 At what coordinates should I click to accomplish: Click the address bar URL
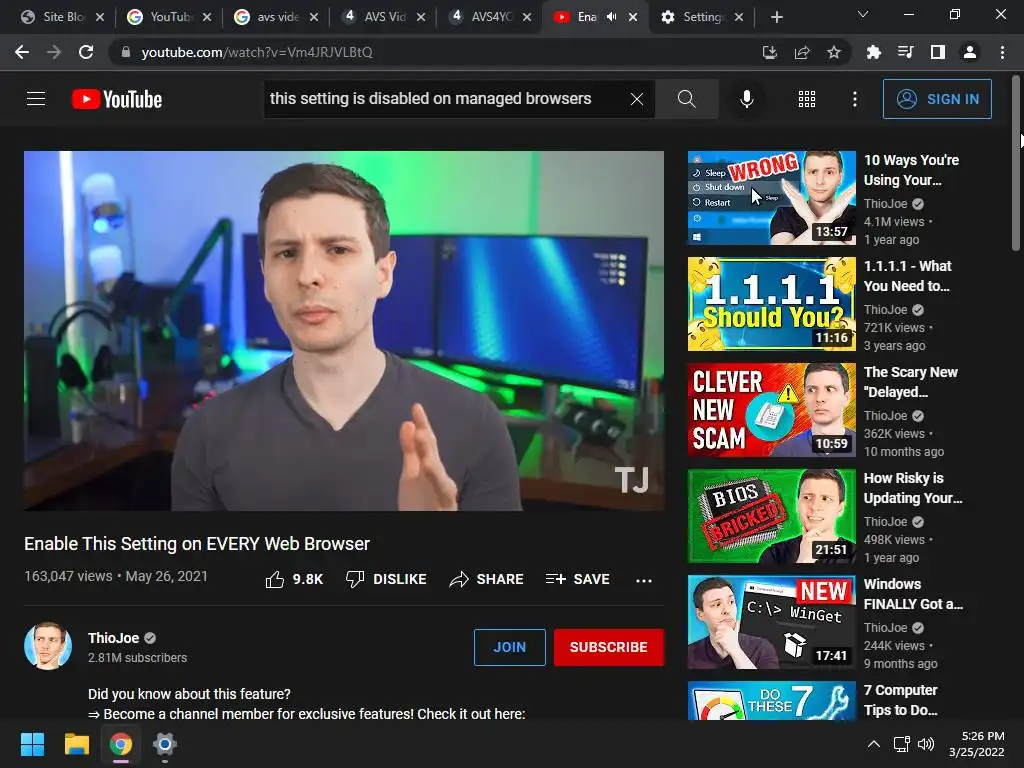coord(257,52)
